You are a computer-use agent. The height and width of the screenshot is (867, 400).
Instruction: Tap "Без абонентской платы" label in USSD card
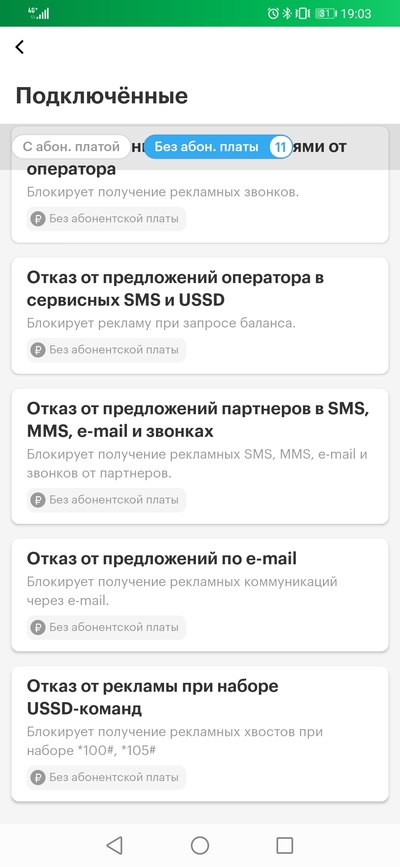coord(114,777)
